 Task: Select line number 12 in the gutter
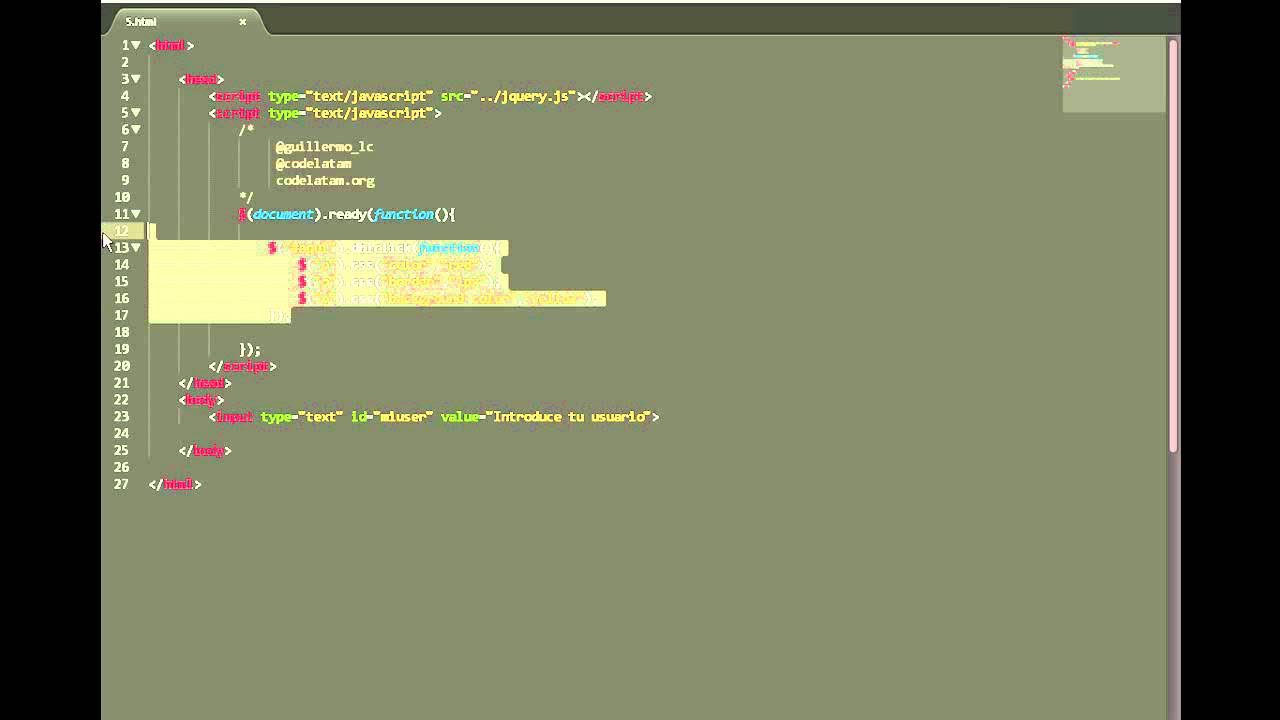click(121, 230)
